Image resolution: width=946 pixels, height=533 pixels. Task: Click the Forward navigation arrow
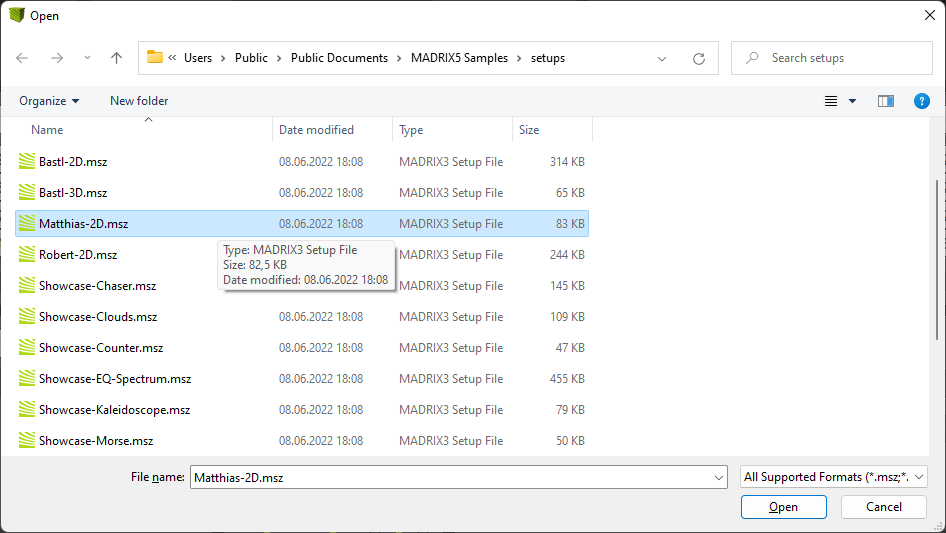pos(57,58)
